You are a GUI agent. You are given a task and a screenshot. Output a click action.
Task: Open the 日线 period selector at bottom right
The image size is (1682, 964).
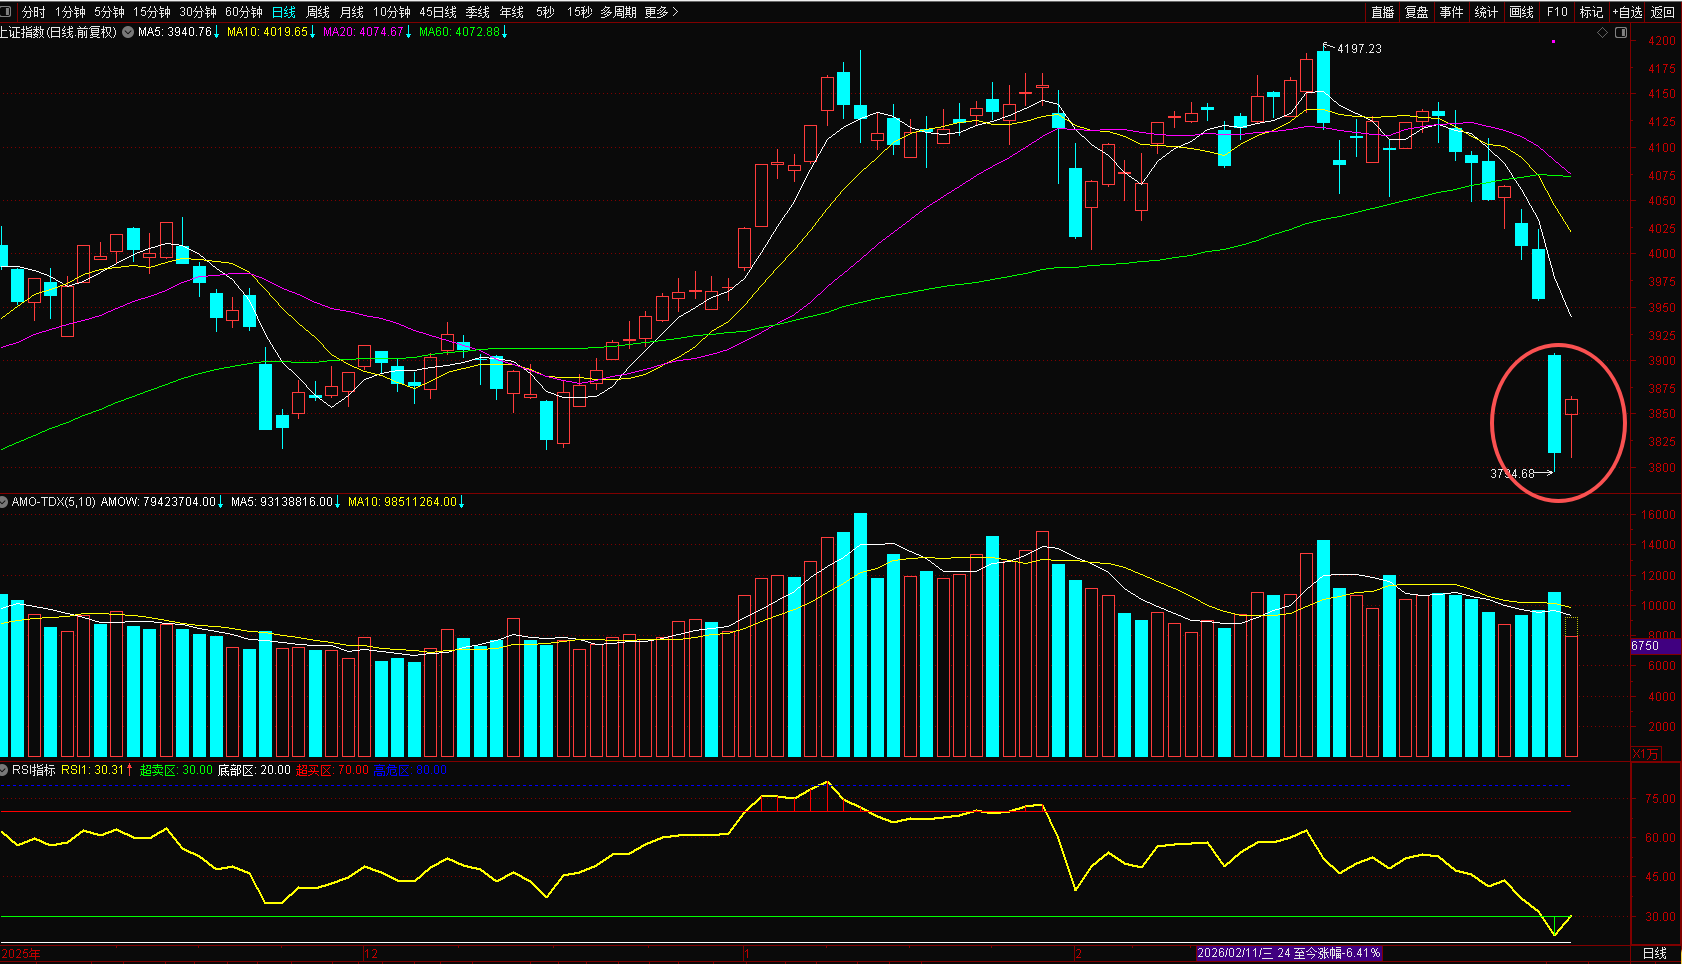pyautogui.click(x=1655, y=953)
